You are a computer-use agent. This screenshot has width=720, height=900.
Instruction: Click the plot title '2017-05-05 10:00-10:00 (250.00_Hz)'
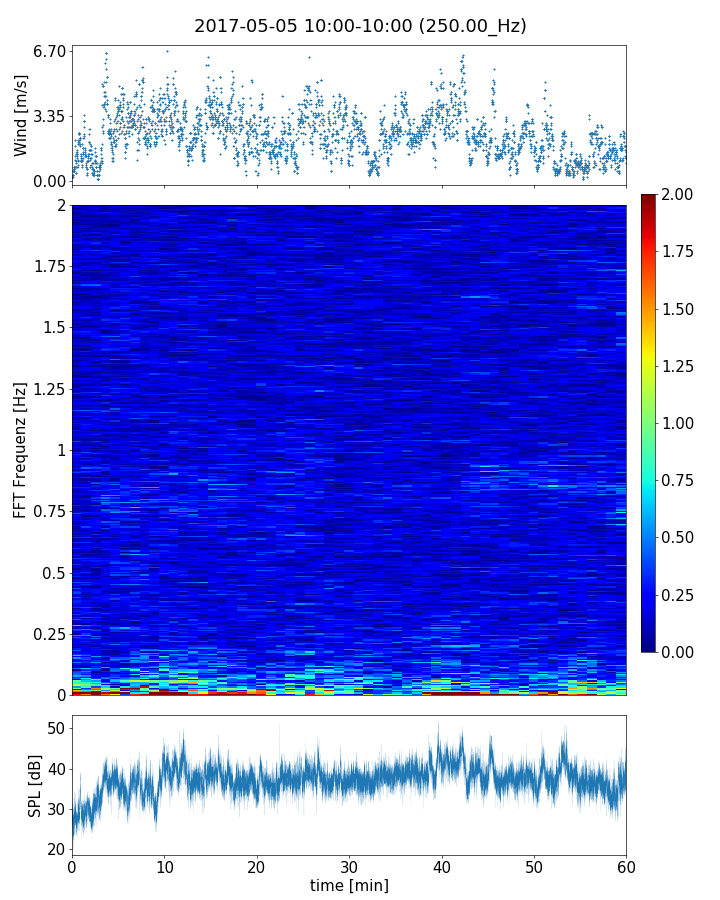360,26
